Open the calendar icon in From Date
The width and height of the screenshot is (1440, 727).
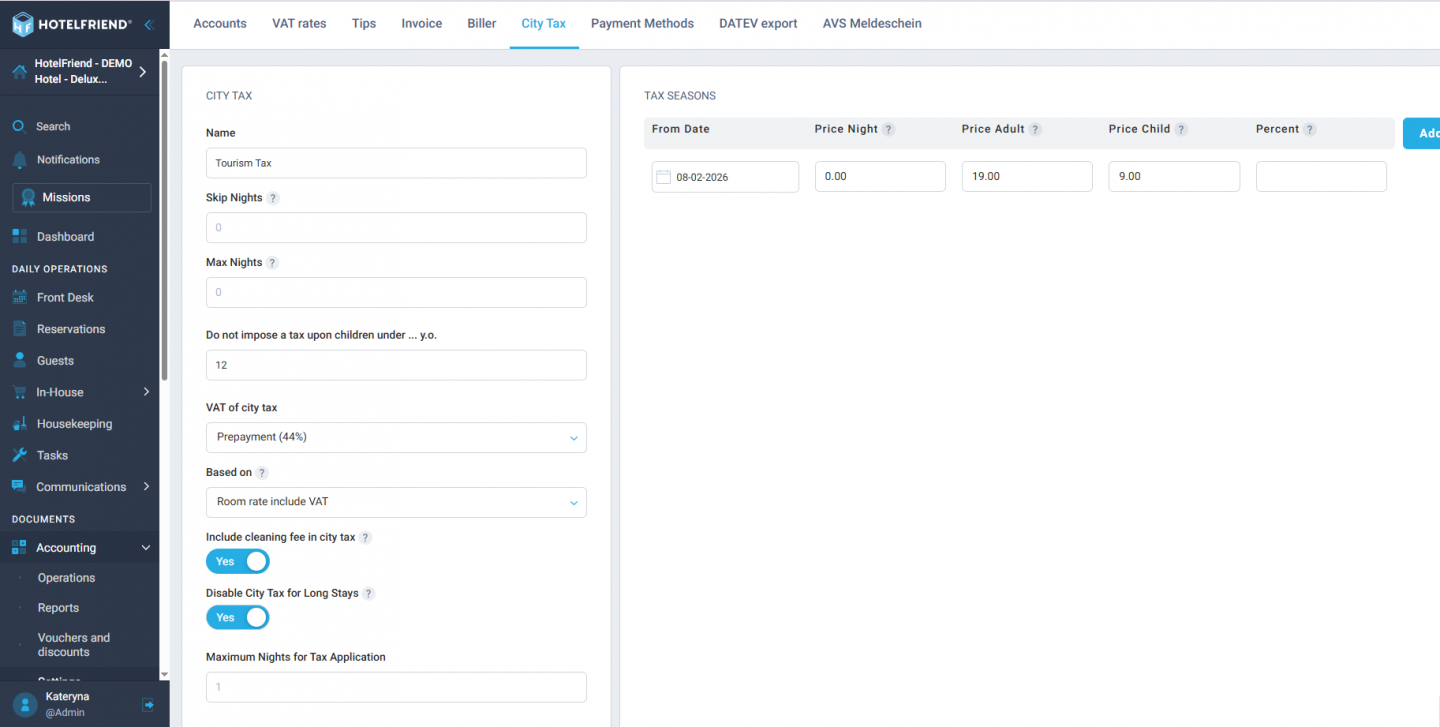click(663, 177)
